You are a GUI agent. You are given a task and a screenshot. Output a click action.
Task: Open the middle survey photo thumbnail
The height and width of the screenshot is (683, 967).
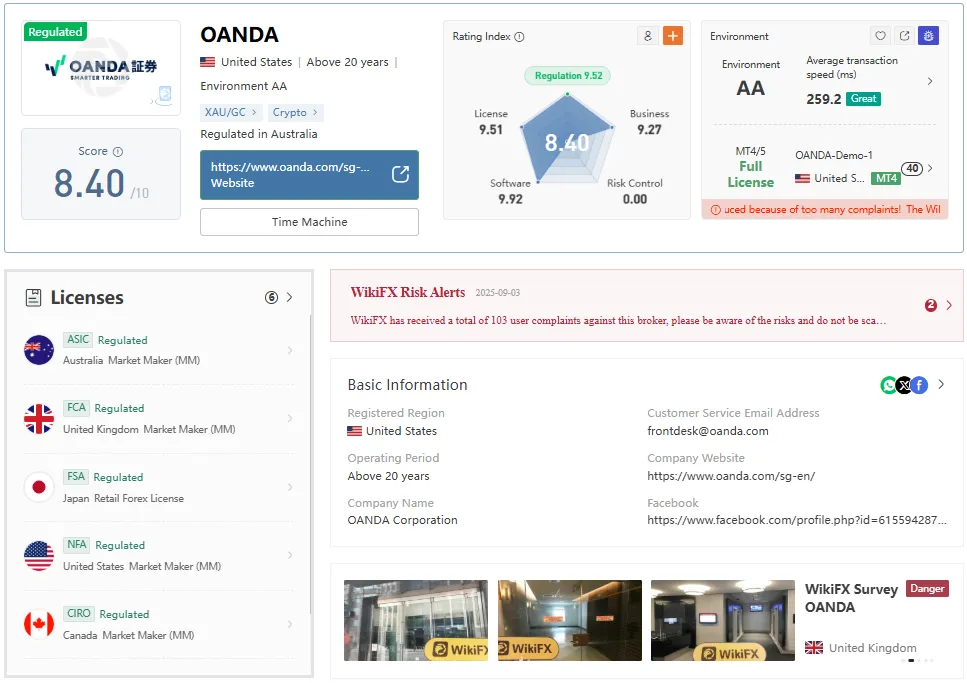[x=569, y=620]
